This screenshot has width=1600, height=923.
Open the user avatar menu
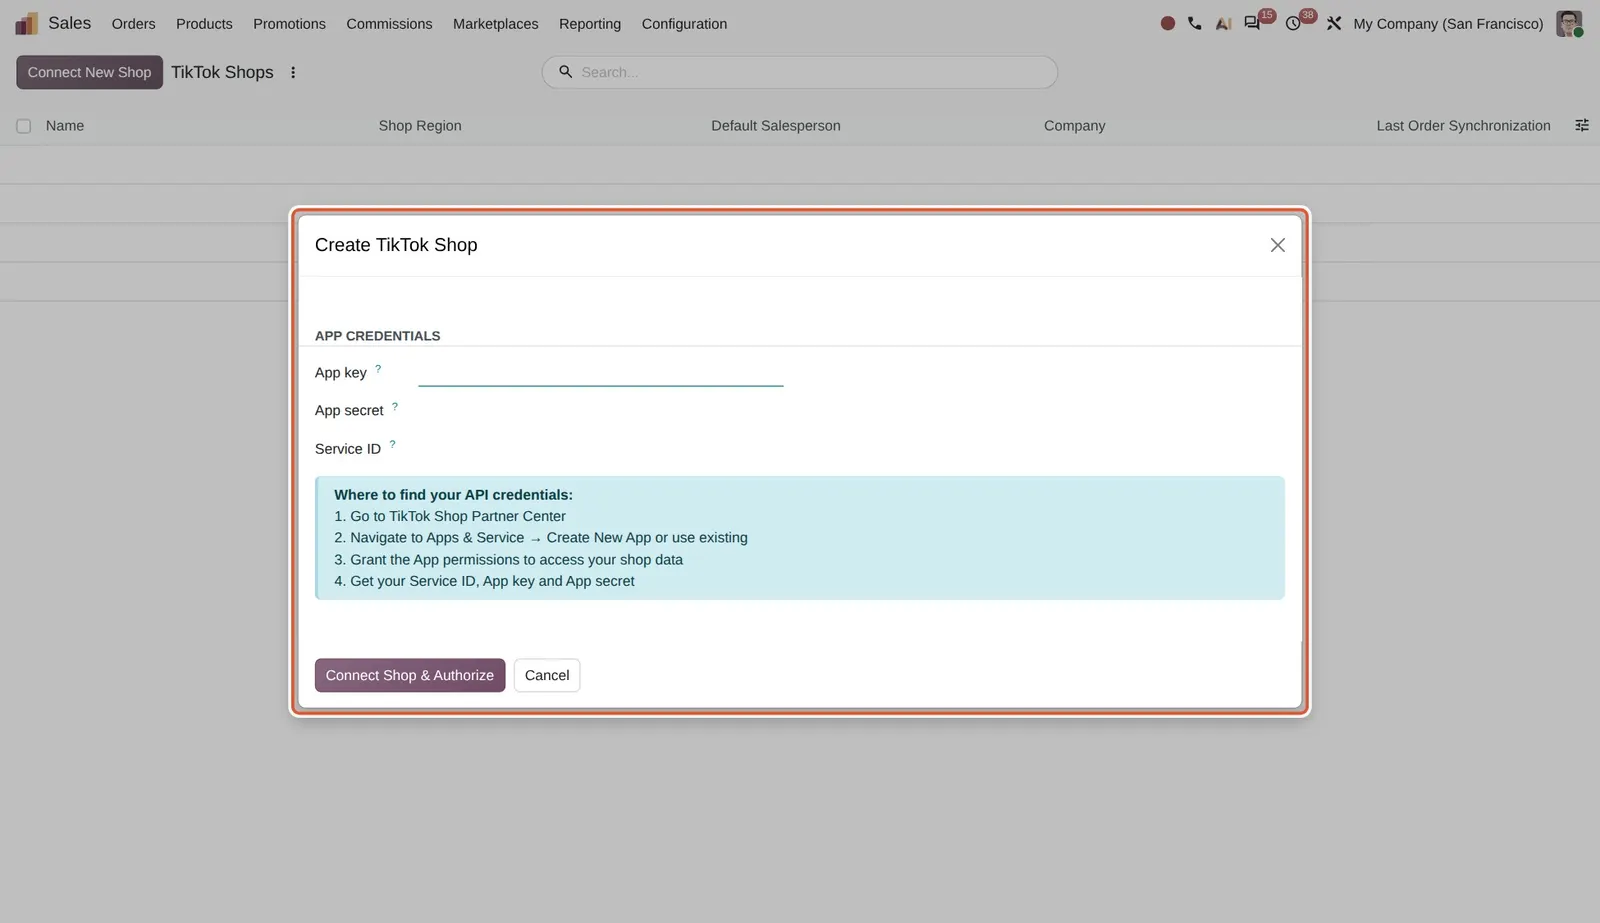pyautogui.click(x=1569, y=23)
